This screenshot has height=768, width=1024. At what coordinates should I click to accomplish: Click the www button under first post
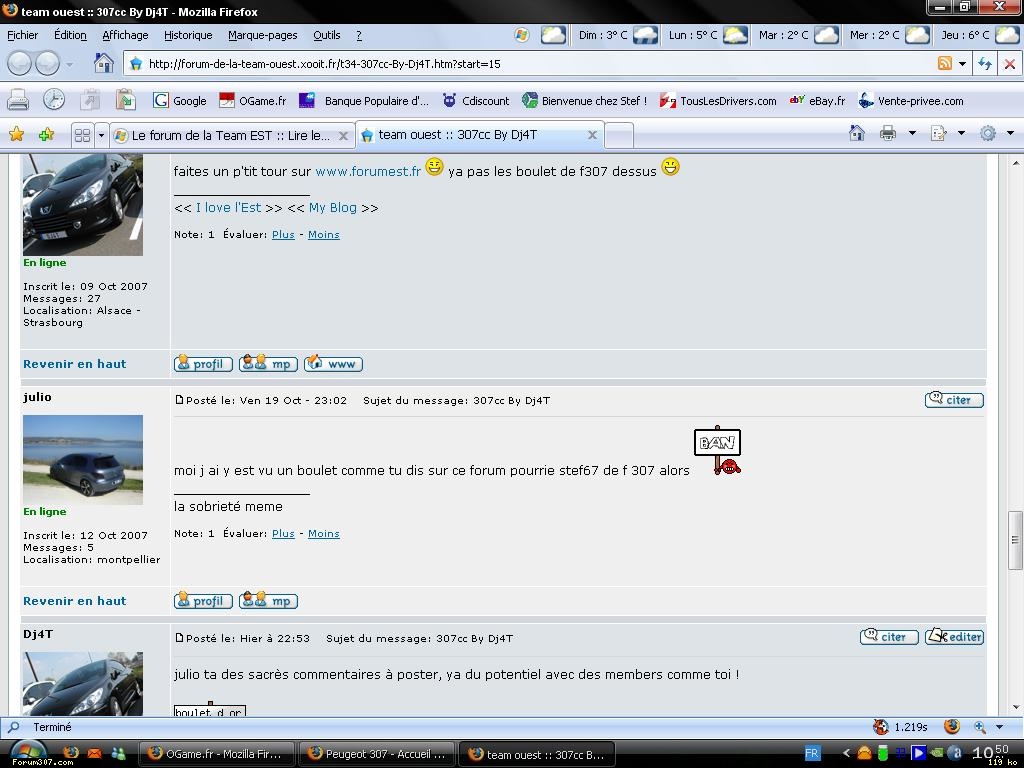point(333,364)
